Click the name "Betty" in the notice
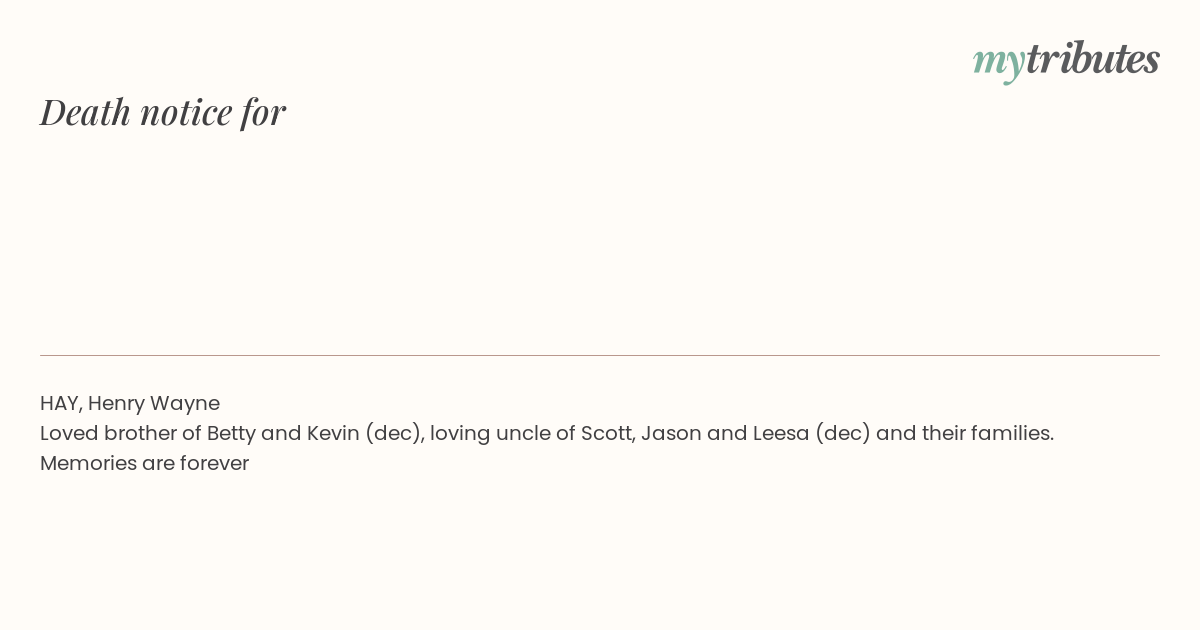Image resolution: width=1200 pixels, height=630 pixels. point(231,433)
